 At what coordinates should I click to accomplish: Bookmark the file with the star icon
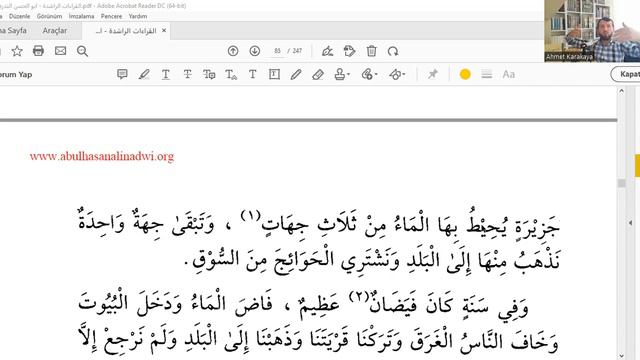[17, 51]
